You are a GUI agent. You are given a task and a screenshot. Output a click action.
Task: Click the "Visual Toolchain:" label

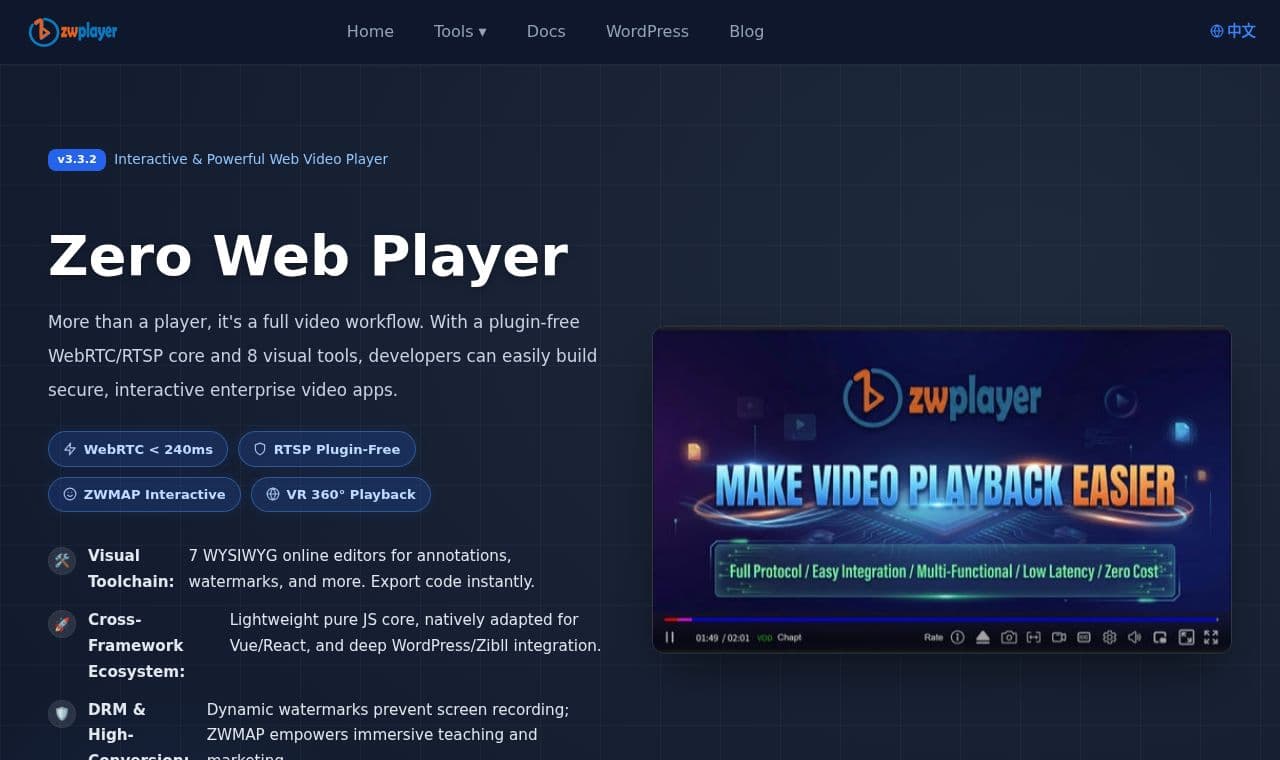pos(131,568)
